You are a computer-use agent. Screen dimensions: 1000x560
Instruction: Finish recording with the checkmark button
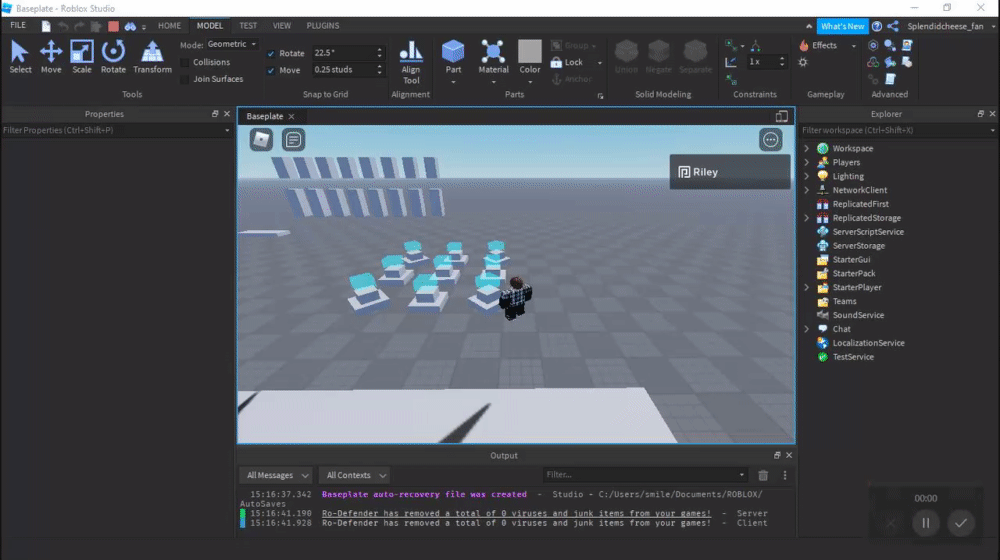pyautogui.click(x=960, y=524)
